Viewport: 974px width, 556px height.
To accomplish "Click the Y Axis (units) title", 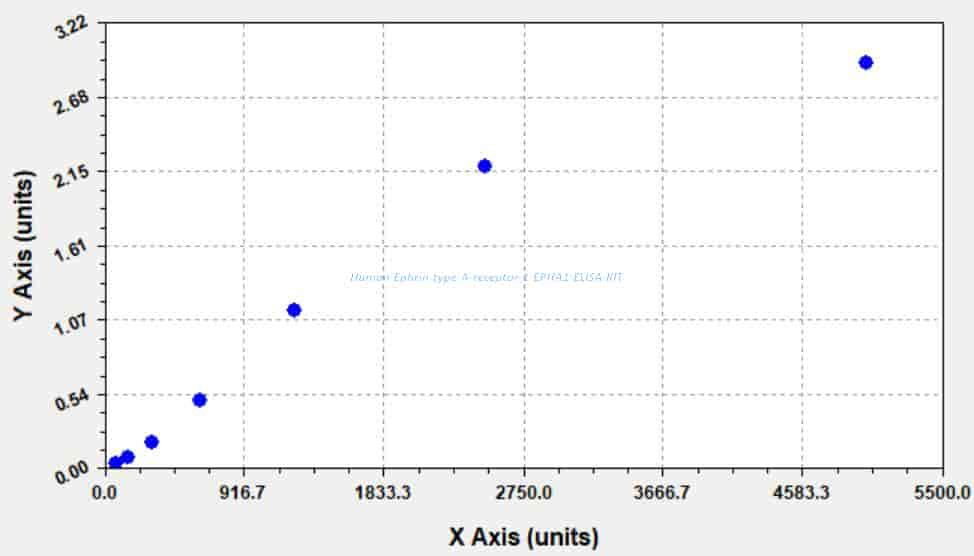I will pyautogui.click(x=24, y=245).
